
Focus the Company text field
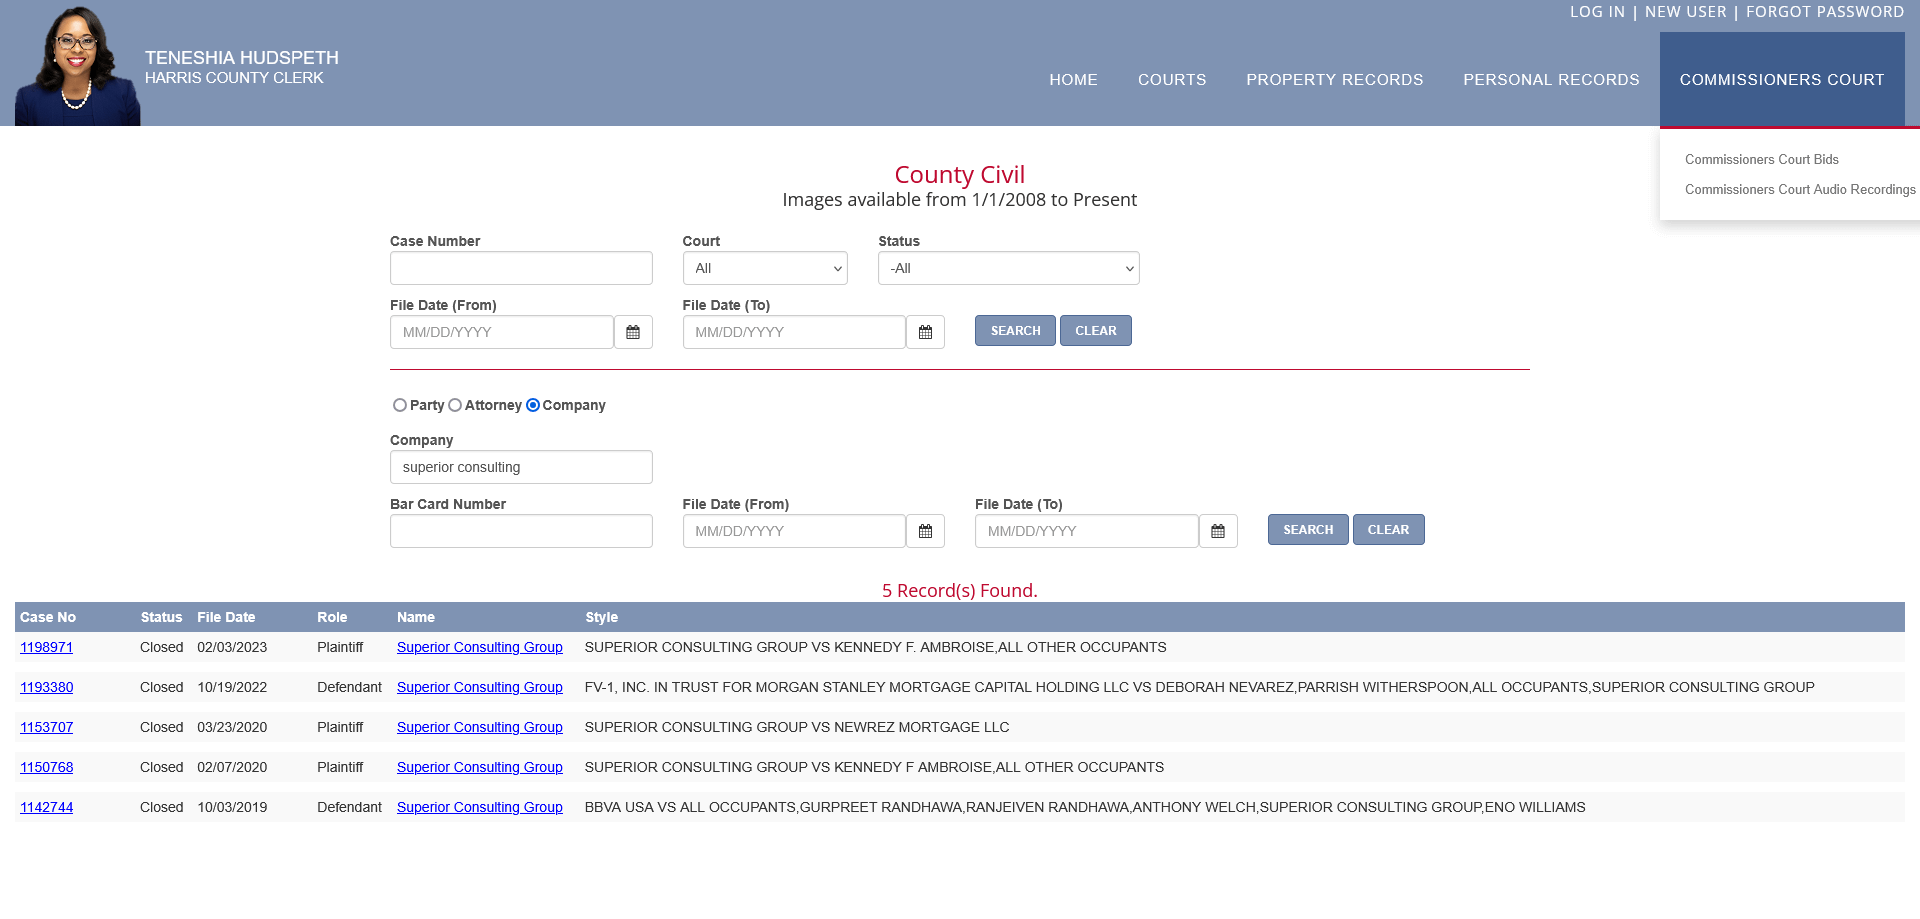click(521, 467)
